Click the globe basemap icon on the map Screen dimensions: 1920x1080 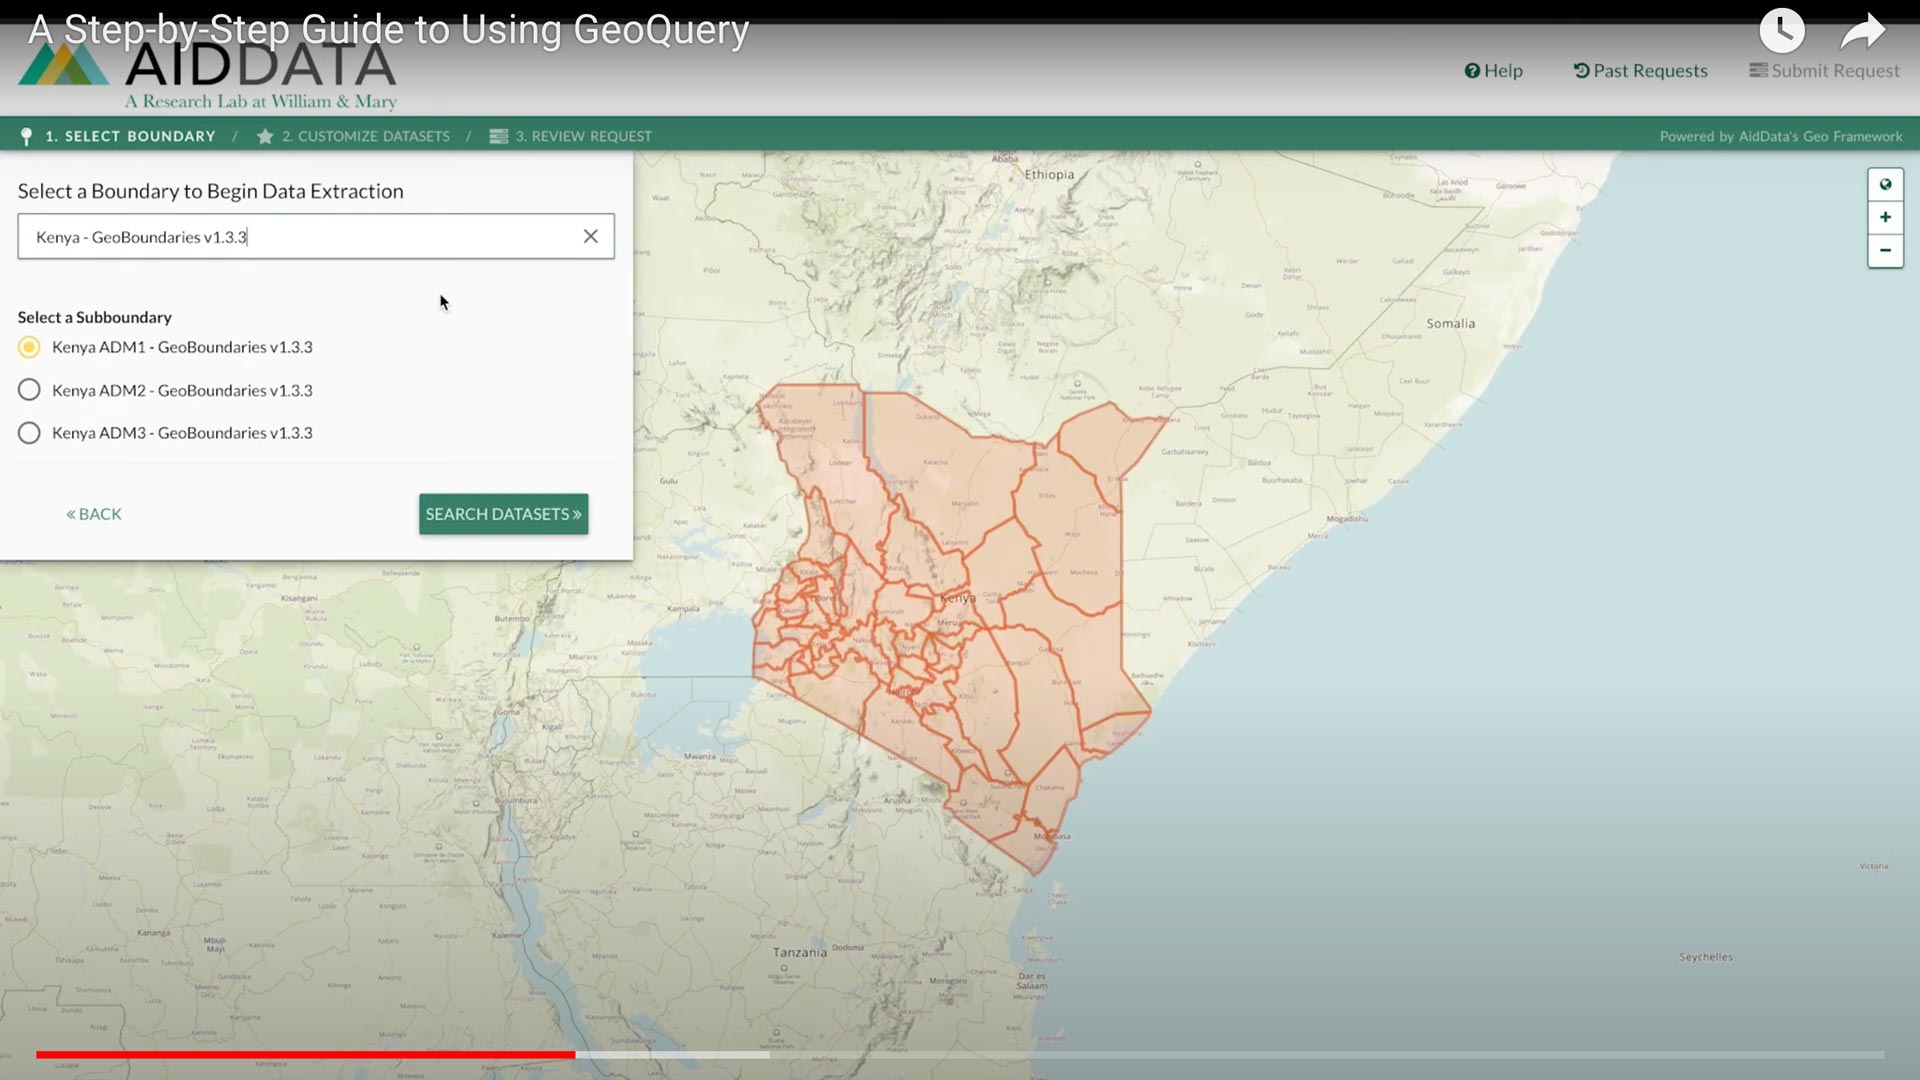pos(1884,184)
